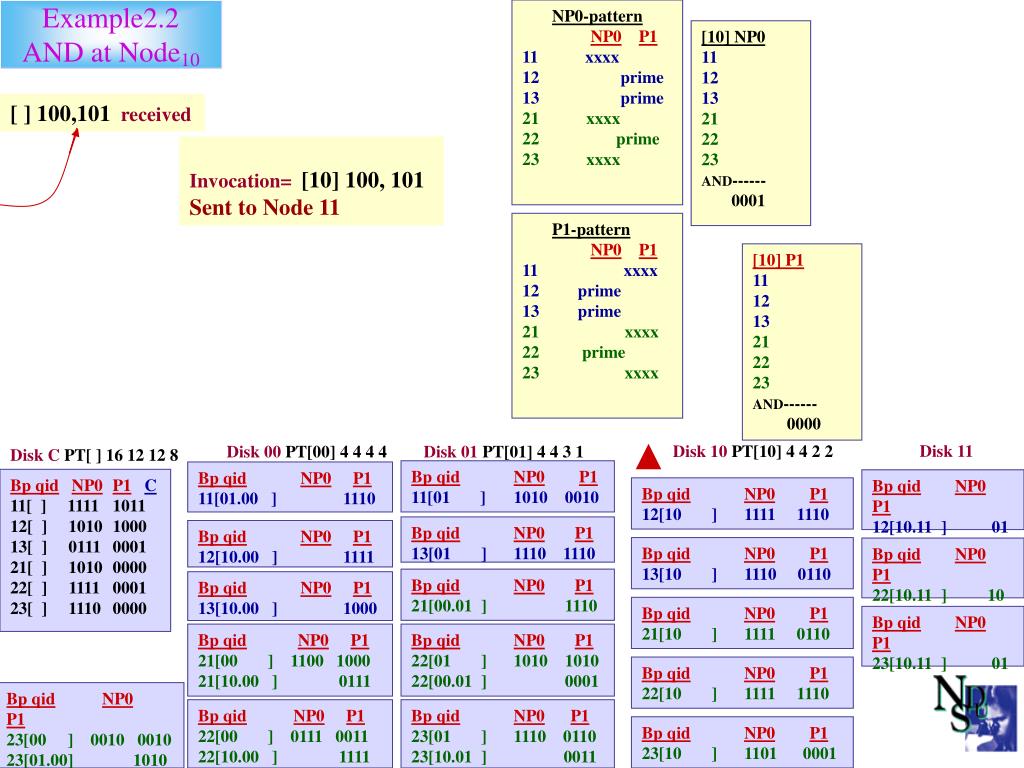Click the blue "C" column header in Disk C
The image size is (1024, 768).
pos(150,486)
